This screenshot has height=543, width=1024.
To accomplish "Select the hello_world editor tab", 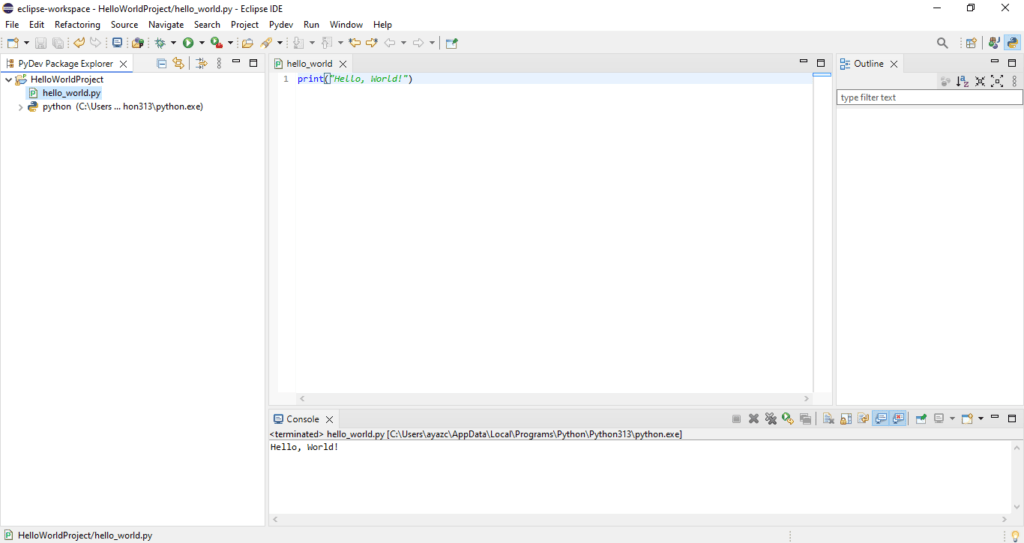I will click(310, 64).
